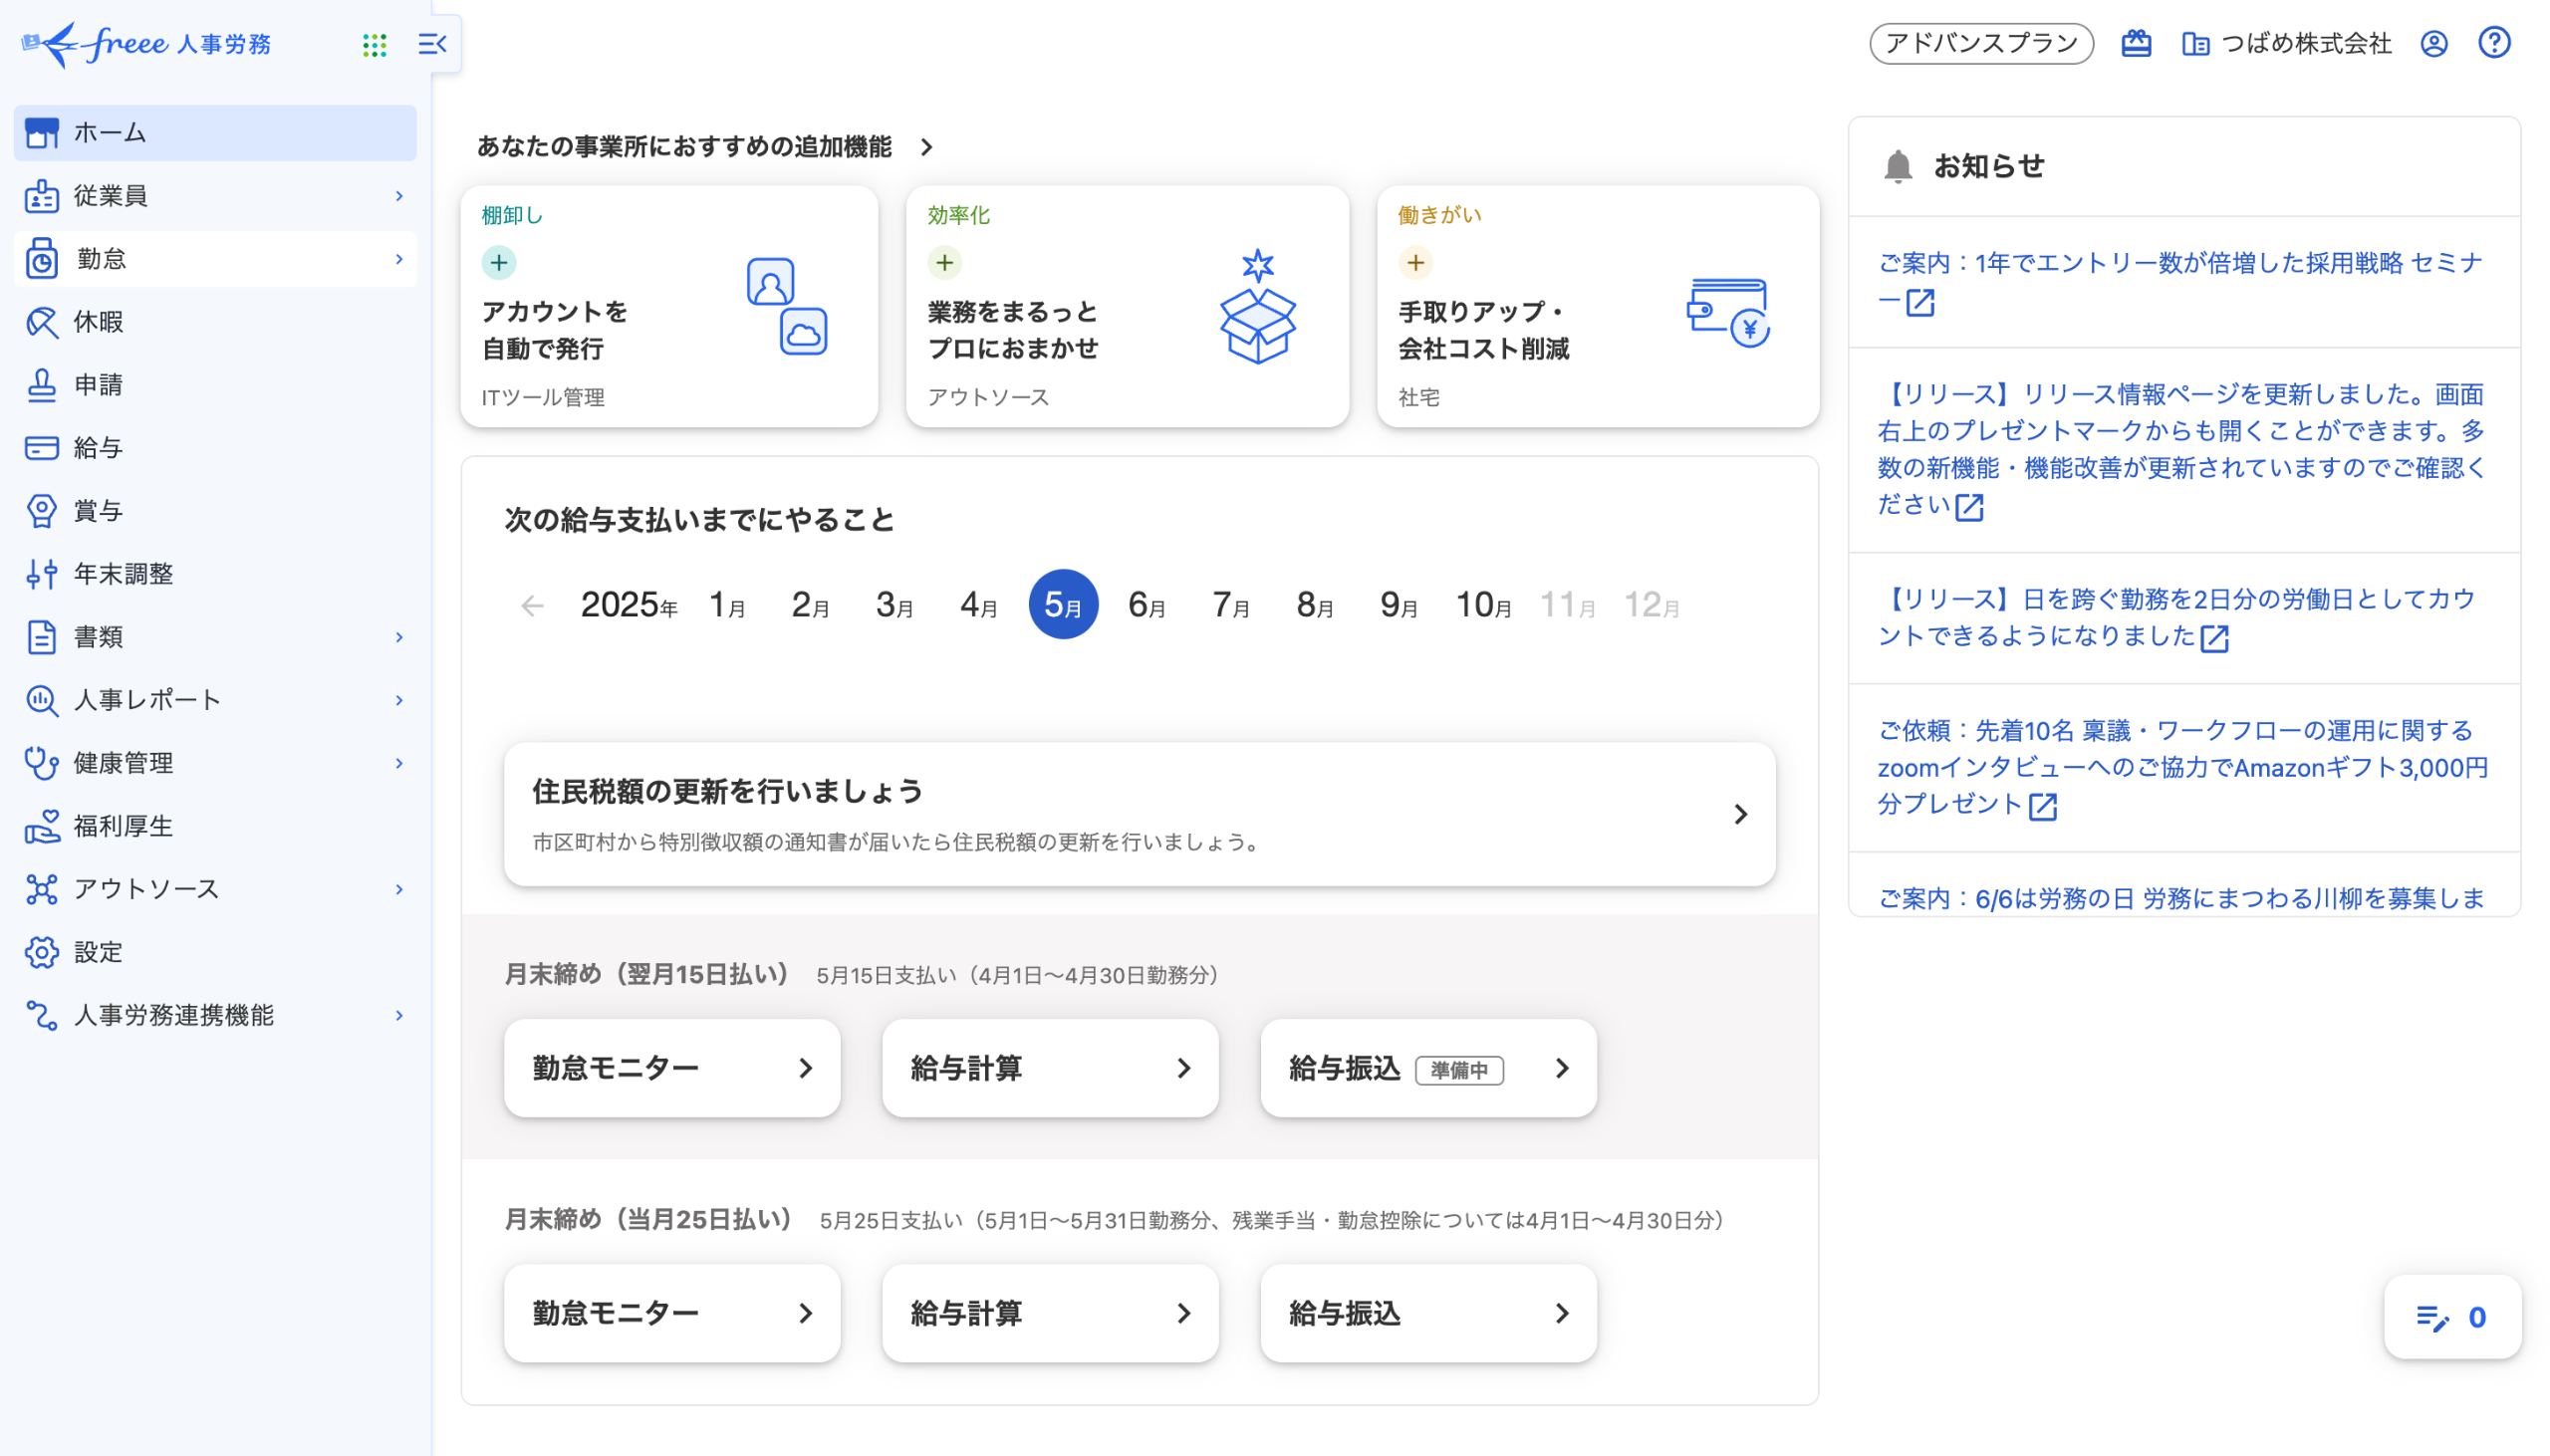Open the app switcher grid icon
Screen dimensions: 2550x1456
(374, 44)
